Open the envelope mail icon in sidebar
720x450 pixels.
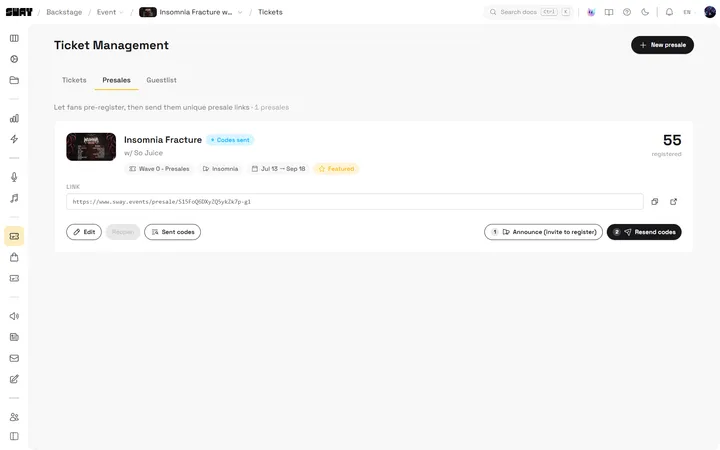tap(14, 358)
